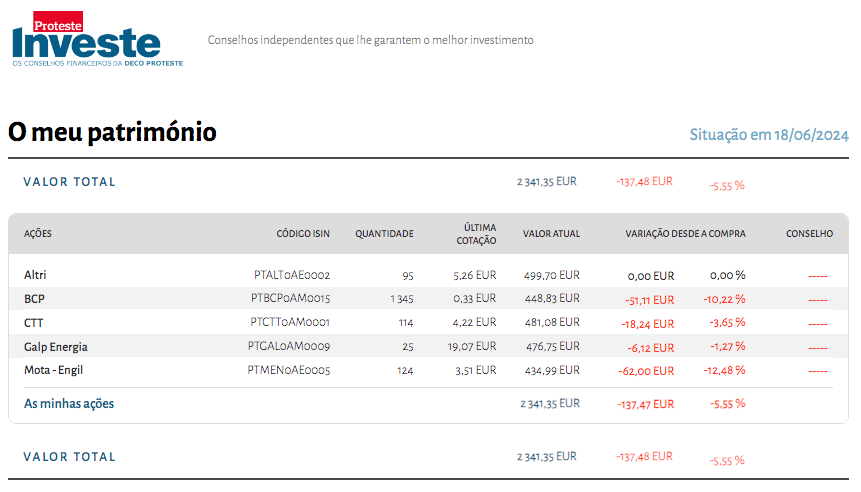Click the tagline 'Conselhos independentes que lhe garantem'

point(314,40)
